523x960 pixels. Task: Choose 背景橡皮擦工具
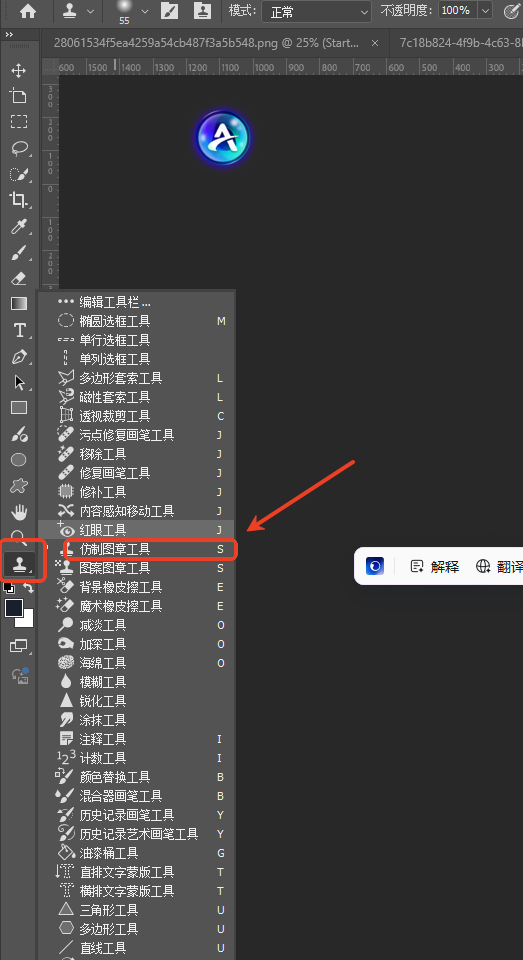click(x=137, y=587)
